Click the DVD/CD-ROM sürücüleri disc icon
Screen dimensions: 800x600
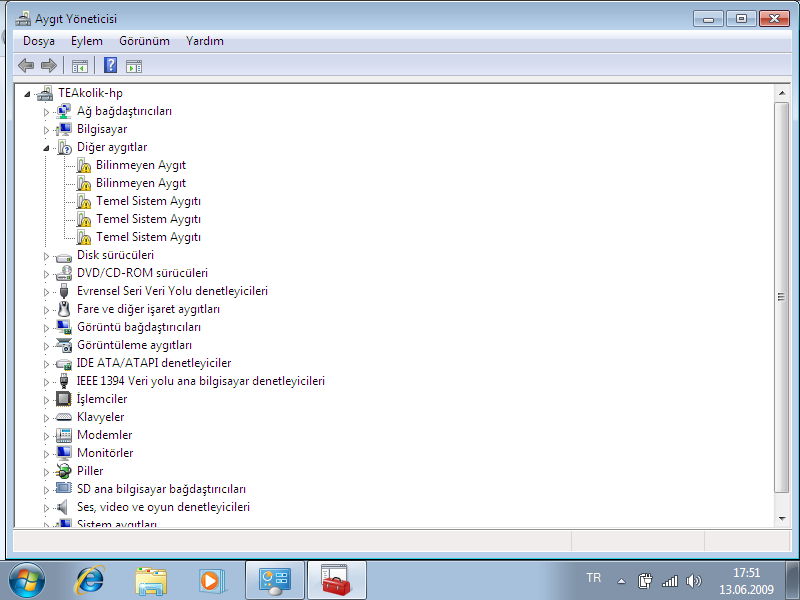[64, 273]
